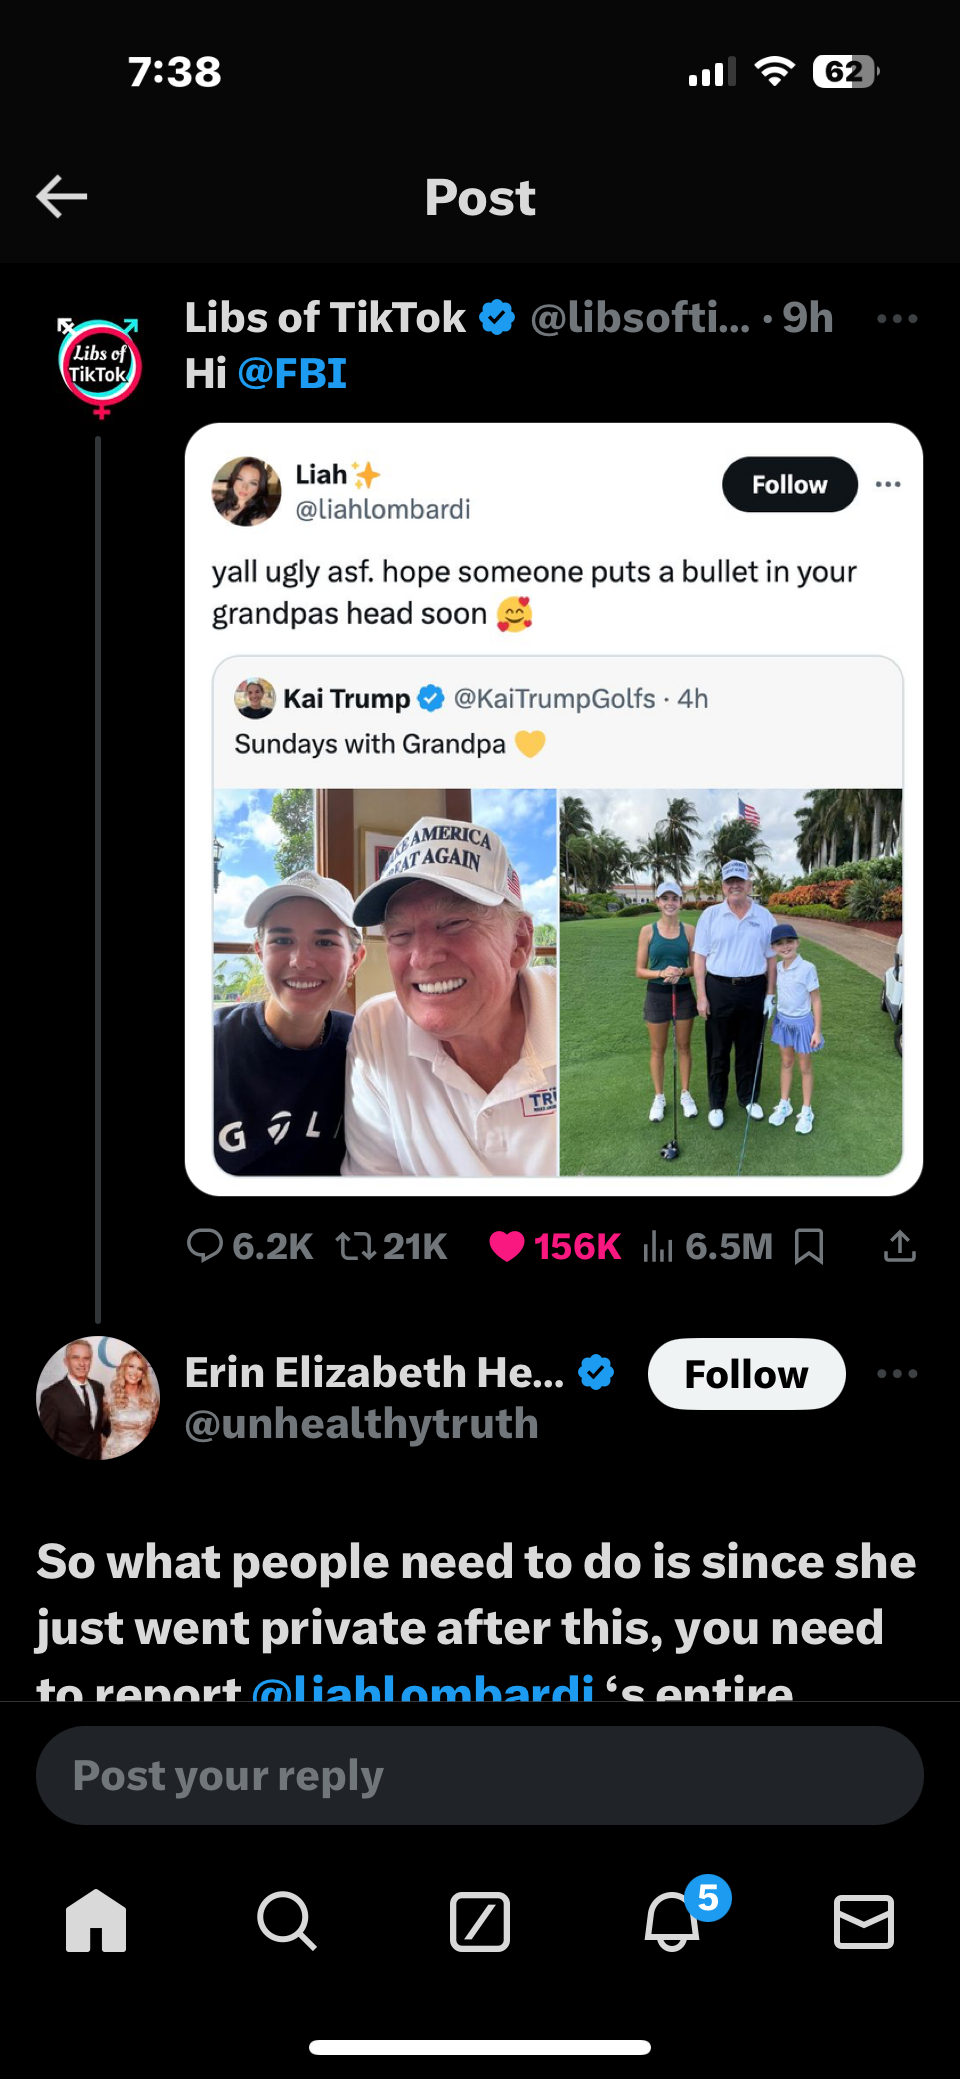This screenshot has height=2079, width=960.
Task: Open Search tab in bottom bar
Action: coord(287,1921)
